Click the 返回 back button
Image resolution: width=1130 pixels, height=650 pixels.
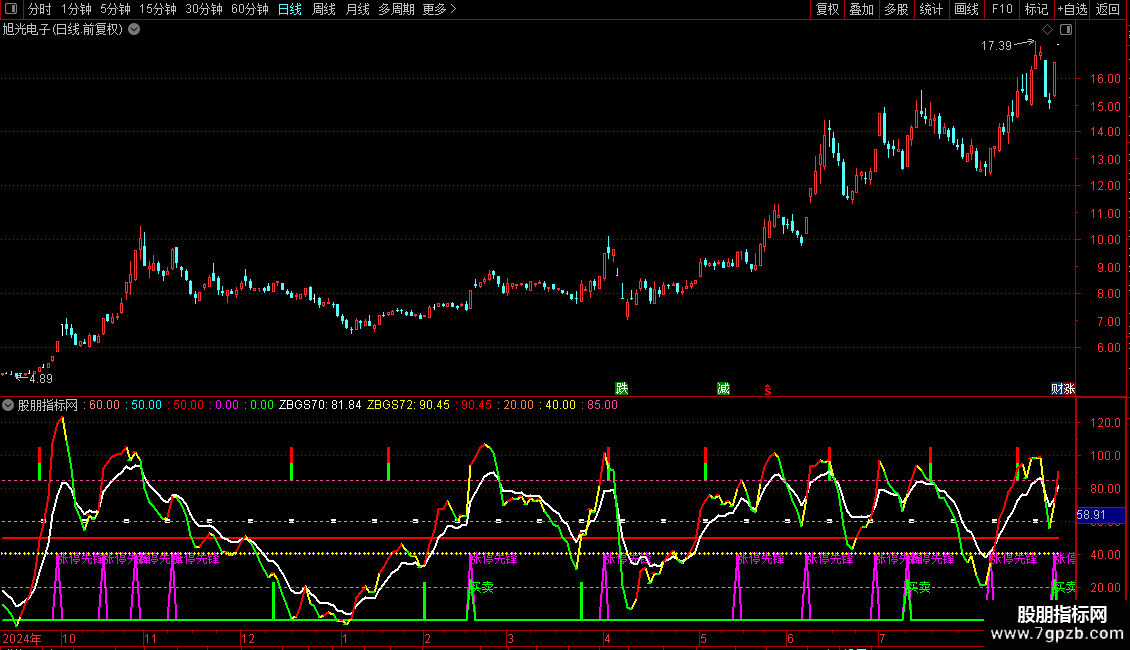[x=1108, y=10]
